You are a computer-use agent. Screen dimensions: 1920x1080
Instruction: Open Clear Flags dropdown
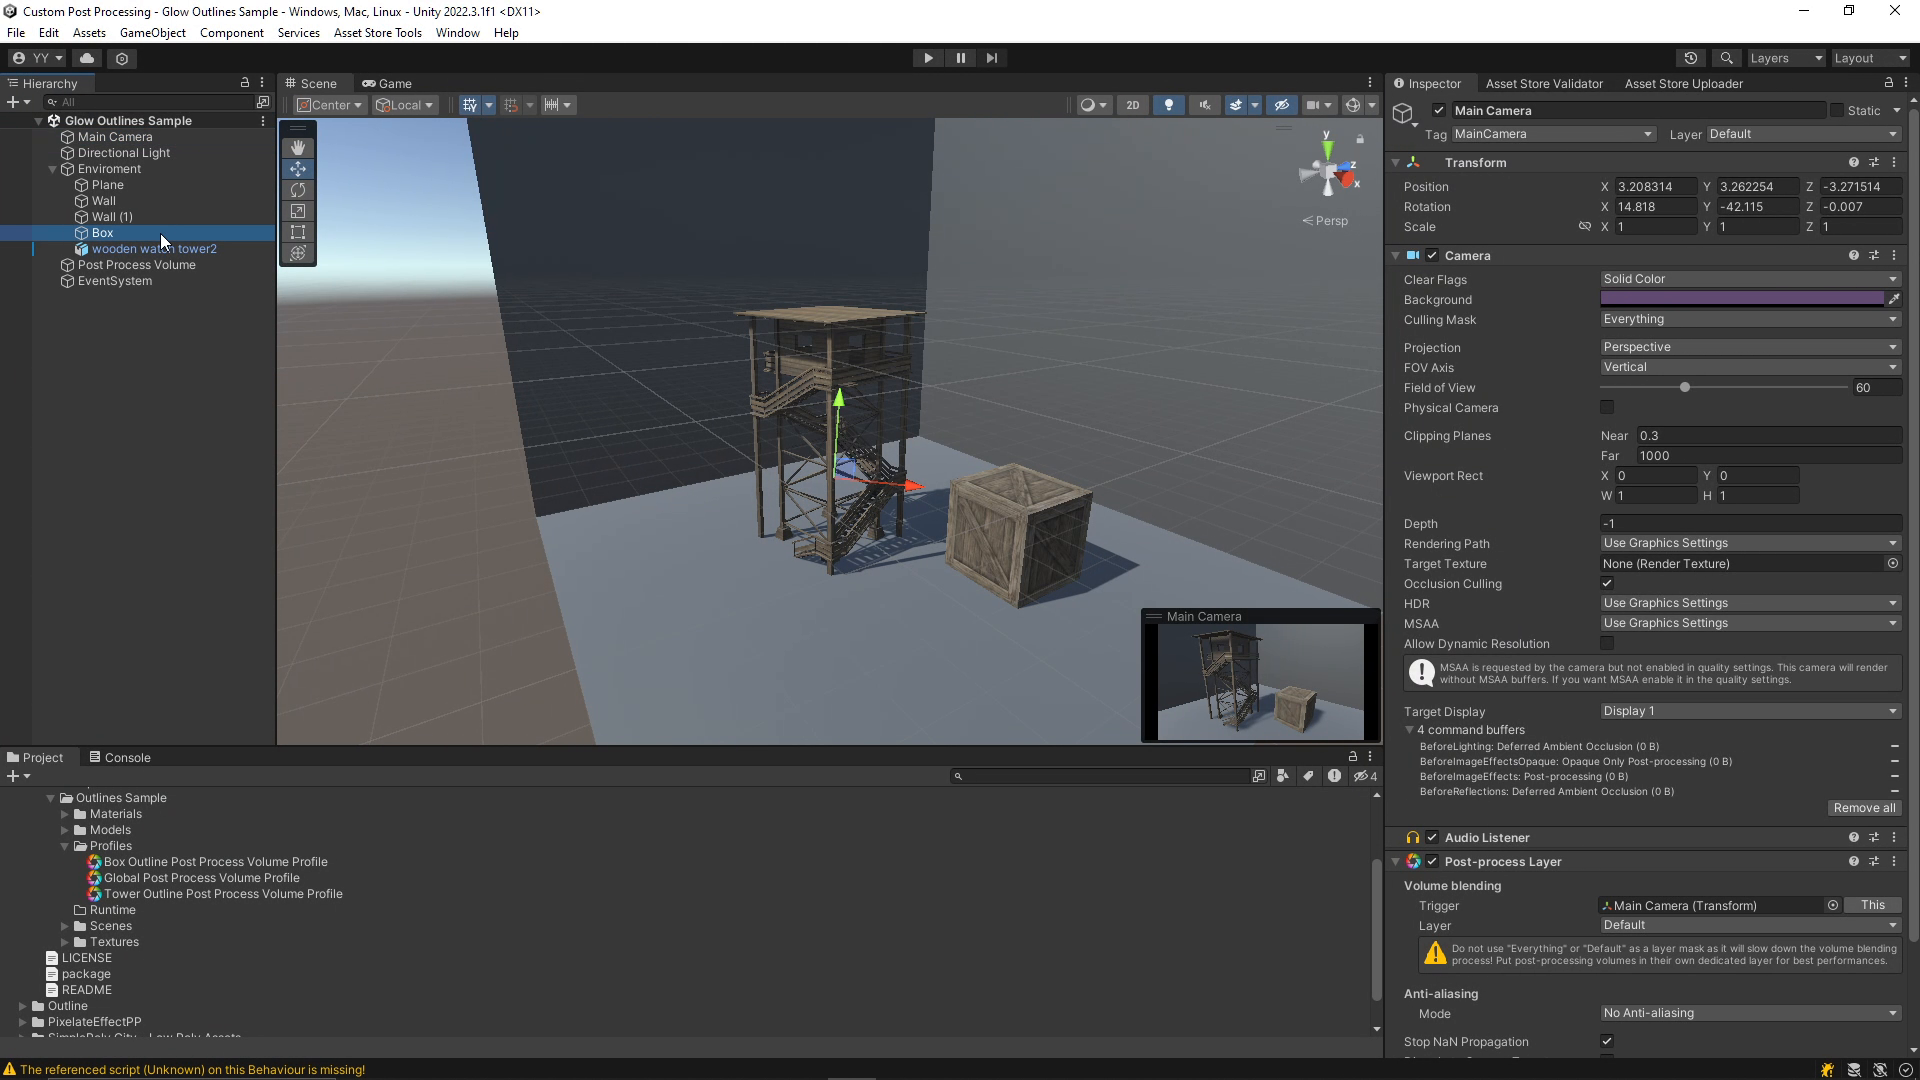click(x=1750, y=279)
